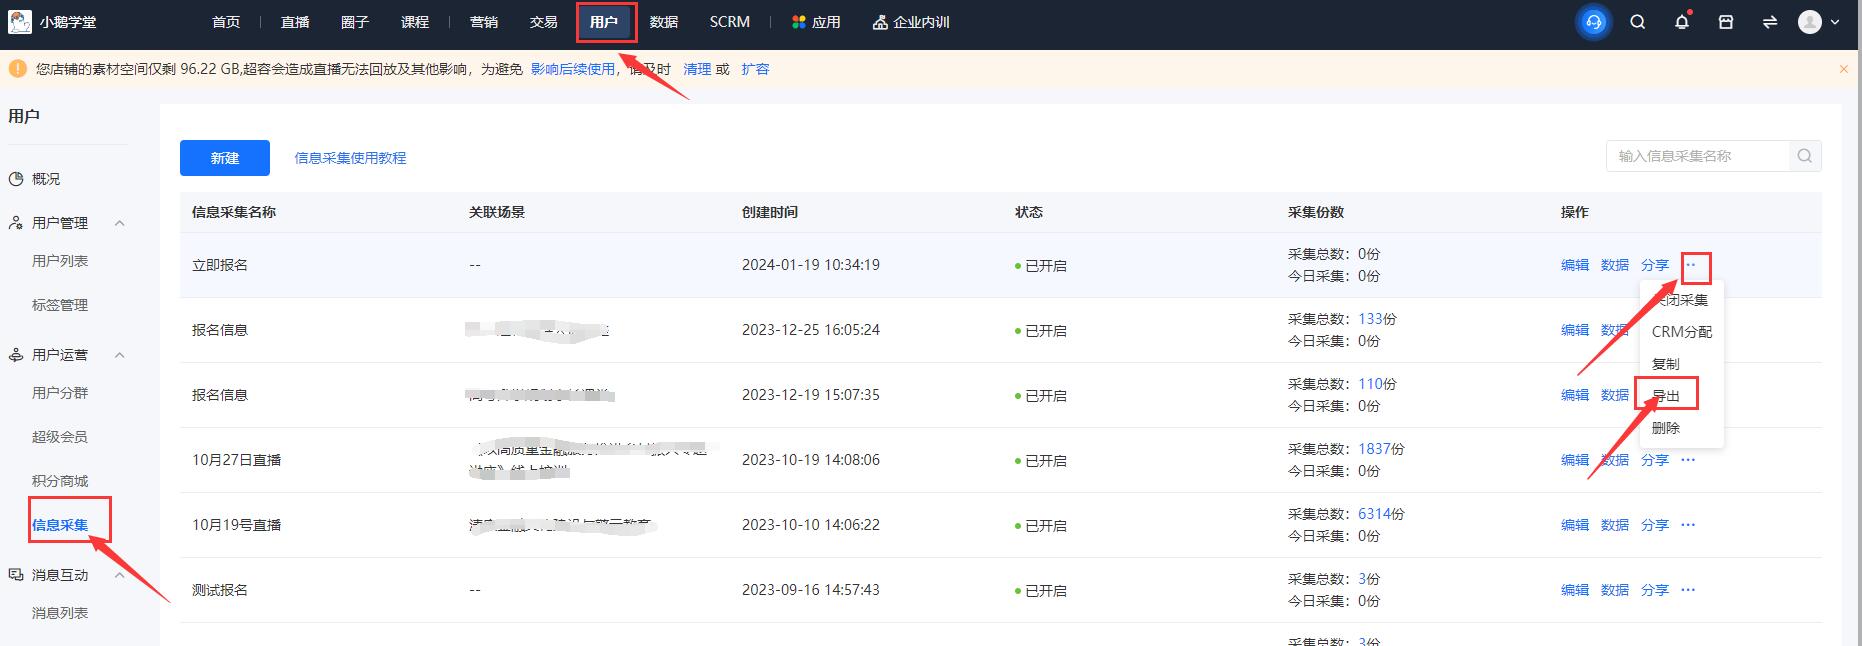Collapse the 用户运营 sidebar section
This screenshot has height=646, width=1862.
pos(119,355)
